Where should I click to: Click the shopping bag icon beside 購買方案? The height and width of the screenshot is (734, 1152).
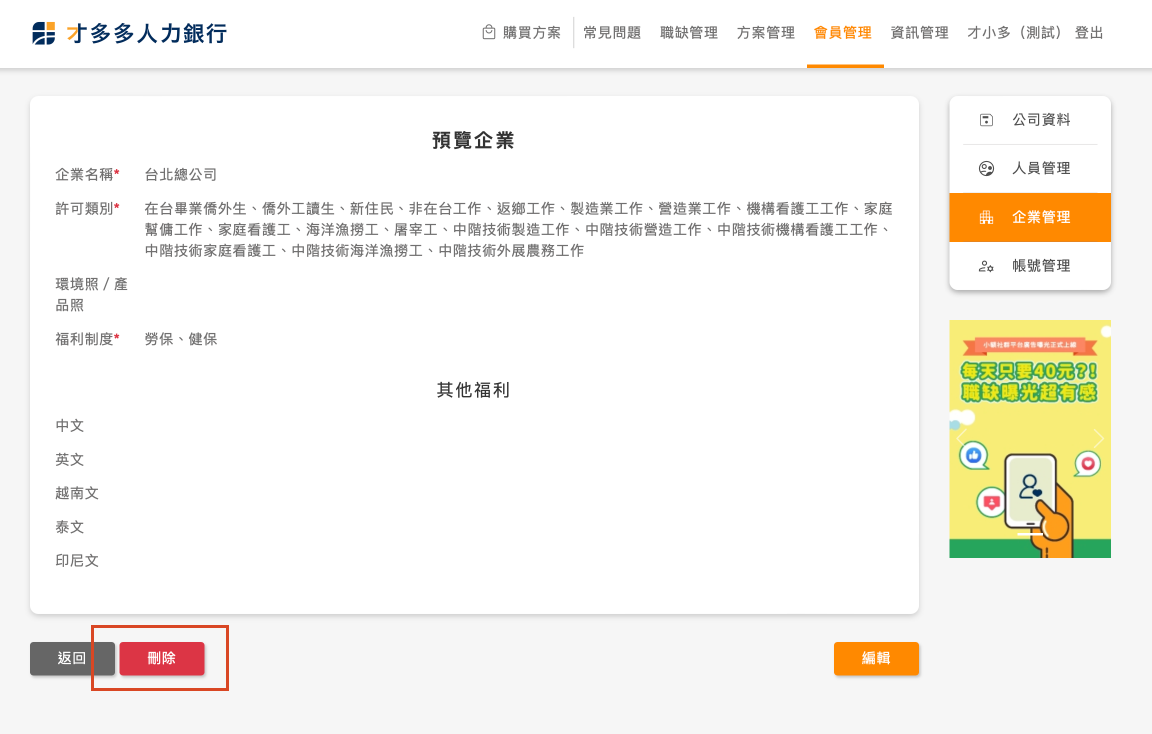tap(489, 32)
